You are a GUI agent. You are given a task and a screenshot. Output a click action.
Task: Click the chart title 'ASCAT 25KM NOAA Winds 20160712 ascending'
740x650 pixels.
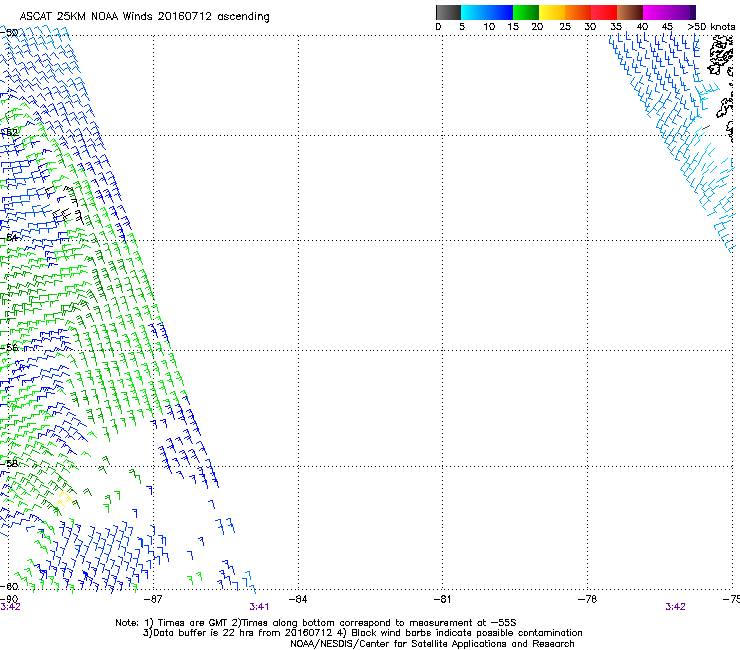pyautogui.click(x=144, y=17)
